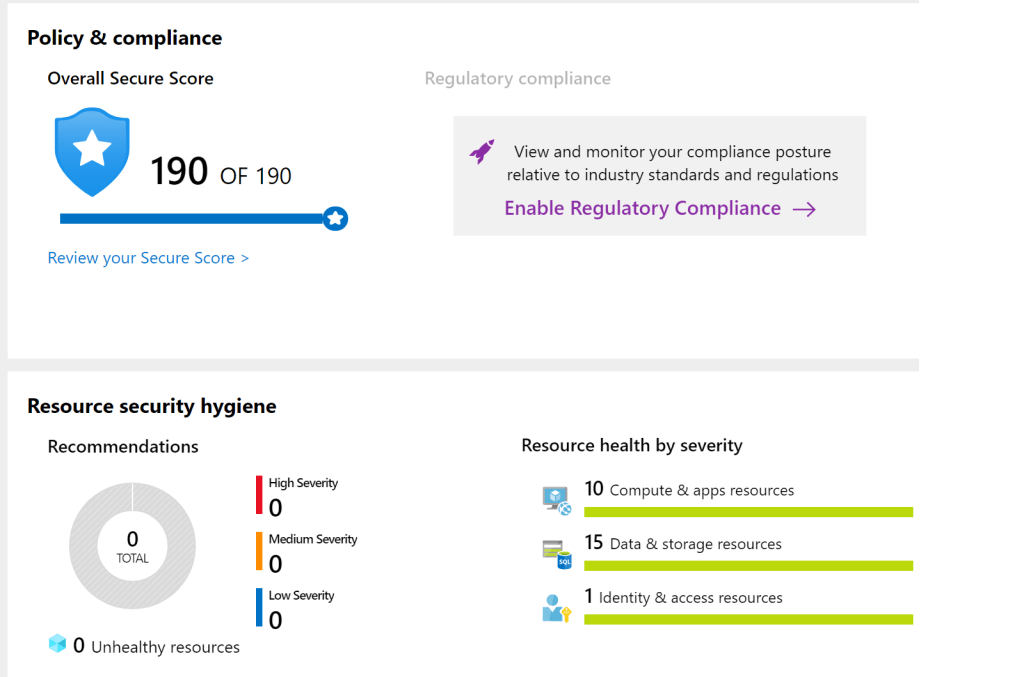Select the red High Severity indicator
1024x677 pixels.
[259, 495]
